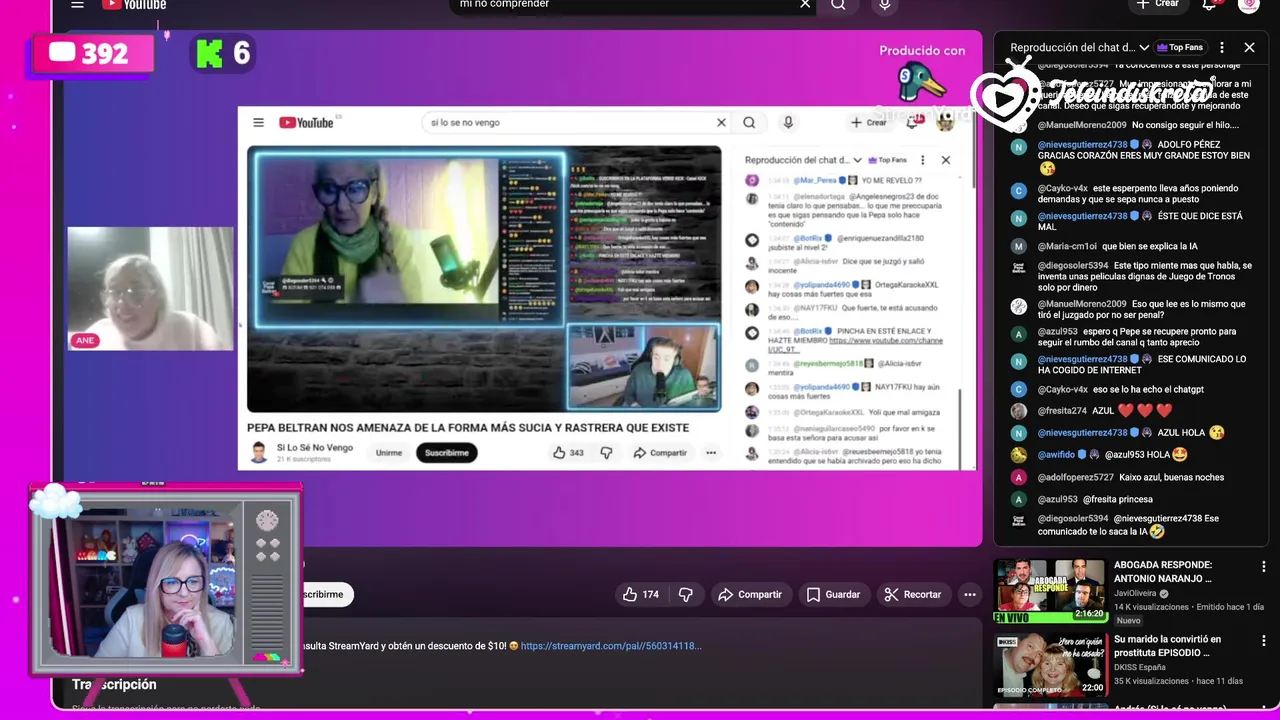Open Si Lo Sé No Vengo channel avatar
The image size is (1280, 720).
(x=259, y=453)
